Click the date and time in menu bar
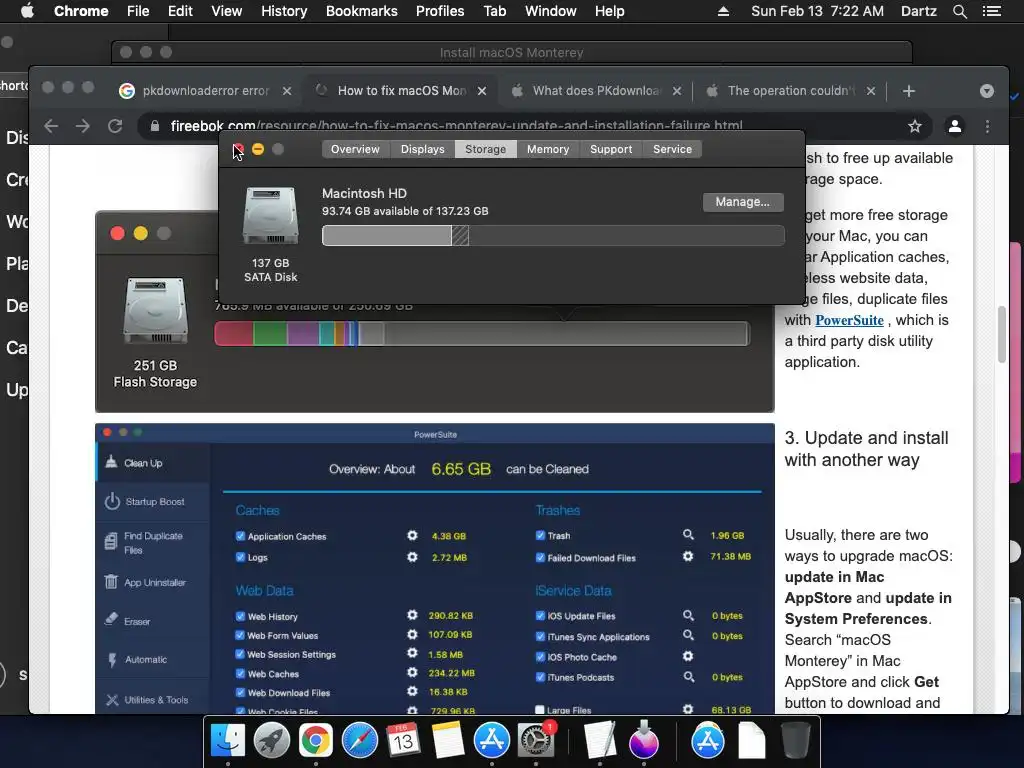The image size is (1024, 768). pos(817,11)
